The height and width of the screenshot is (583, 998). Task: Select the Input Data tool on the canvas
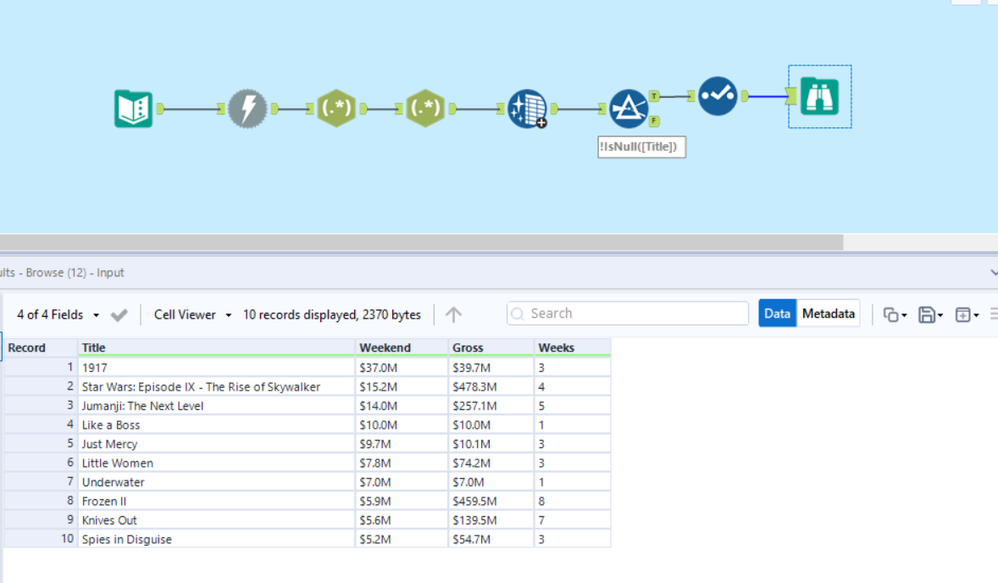tap(133, 108)
